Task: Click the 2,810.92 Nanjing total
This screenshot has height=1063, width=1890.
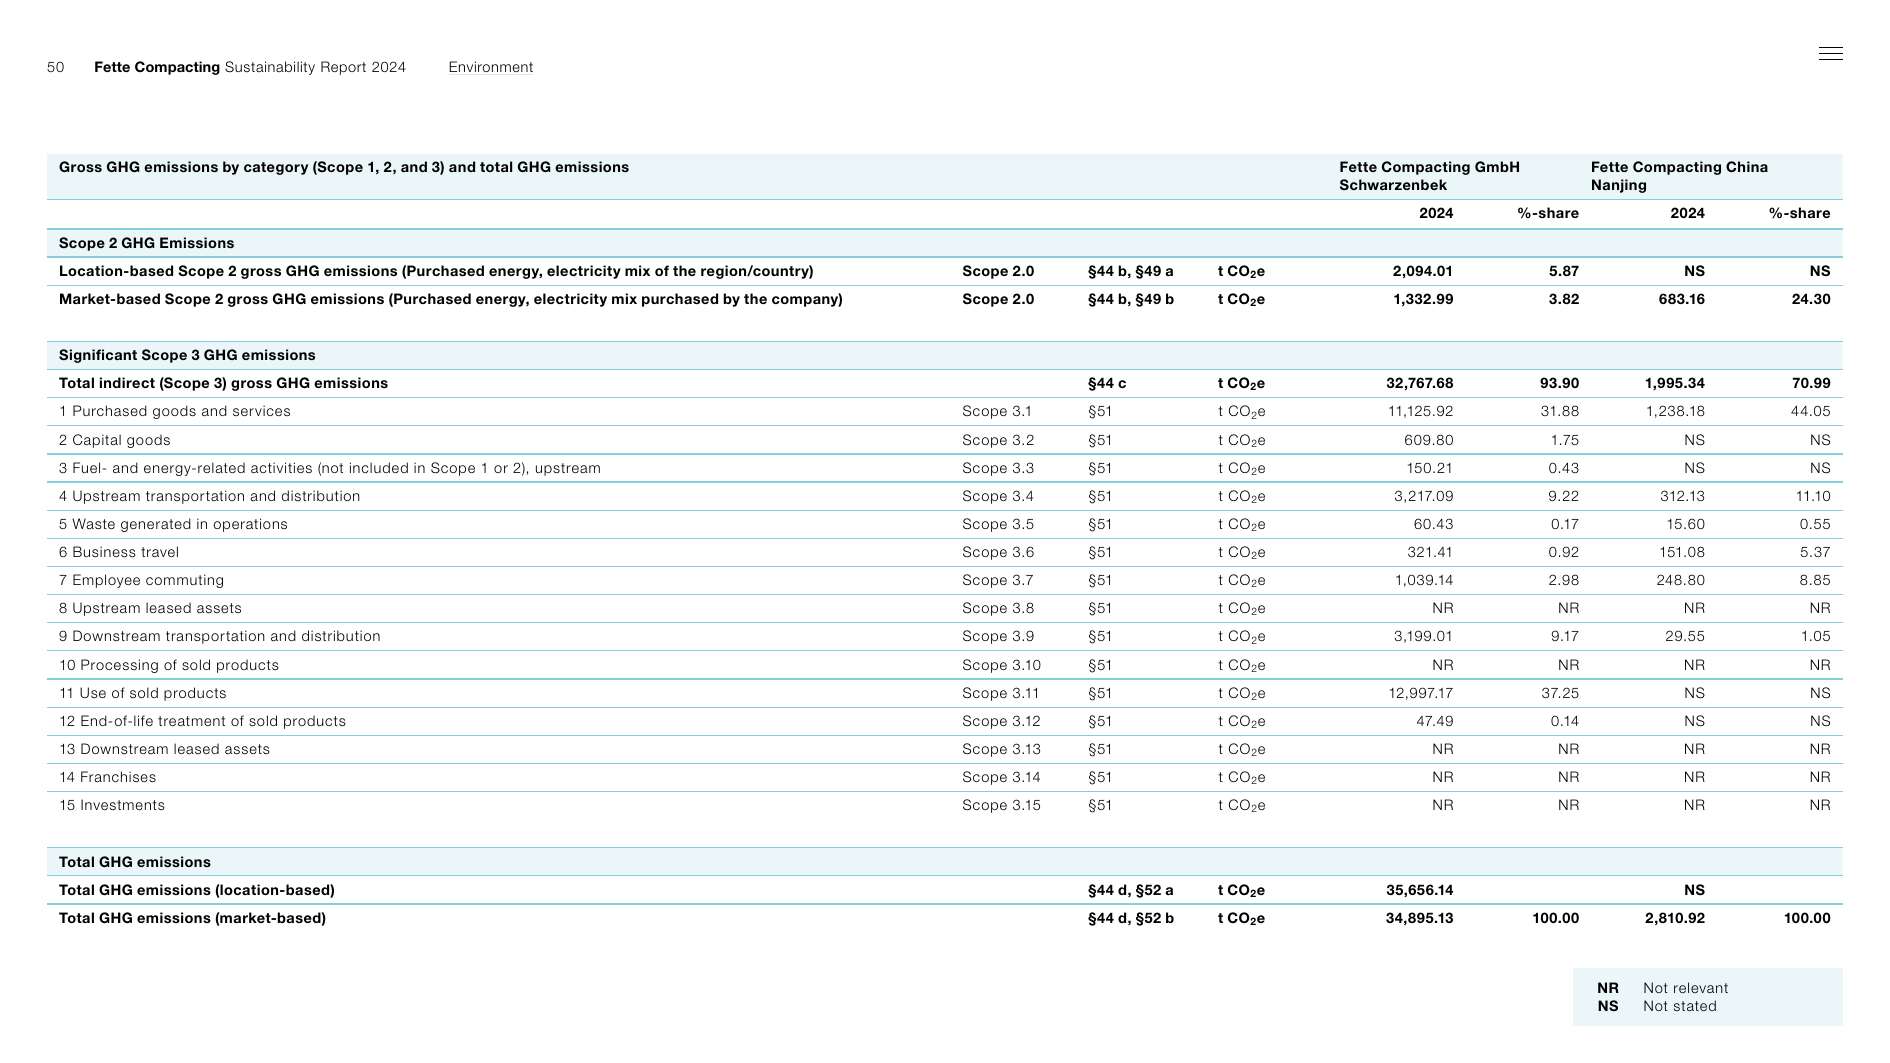Action: point(1675,918)
